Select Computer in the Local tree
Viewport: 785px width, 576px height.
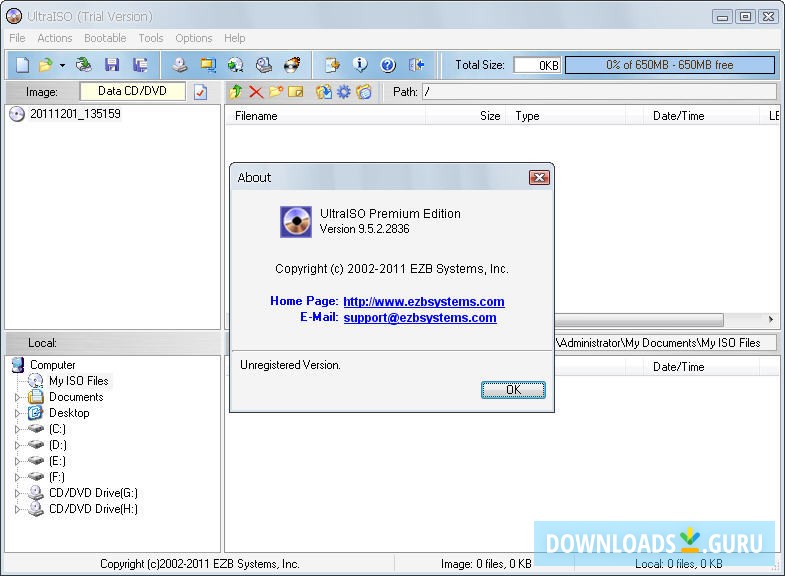click(53, 365)
